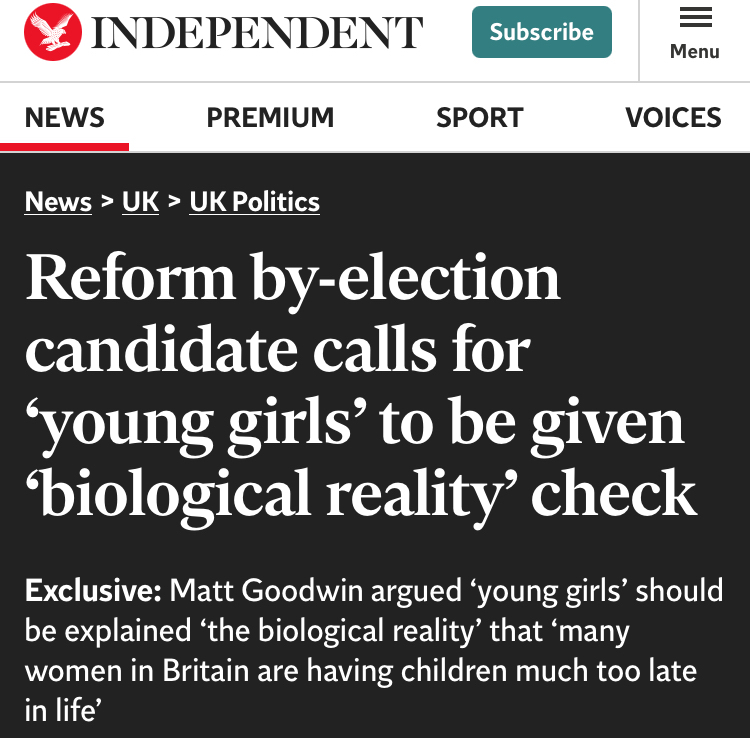Click the bold "Exclusive:" label

(92, 590)
